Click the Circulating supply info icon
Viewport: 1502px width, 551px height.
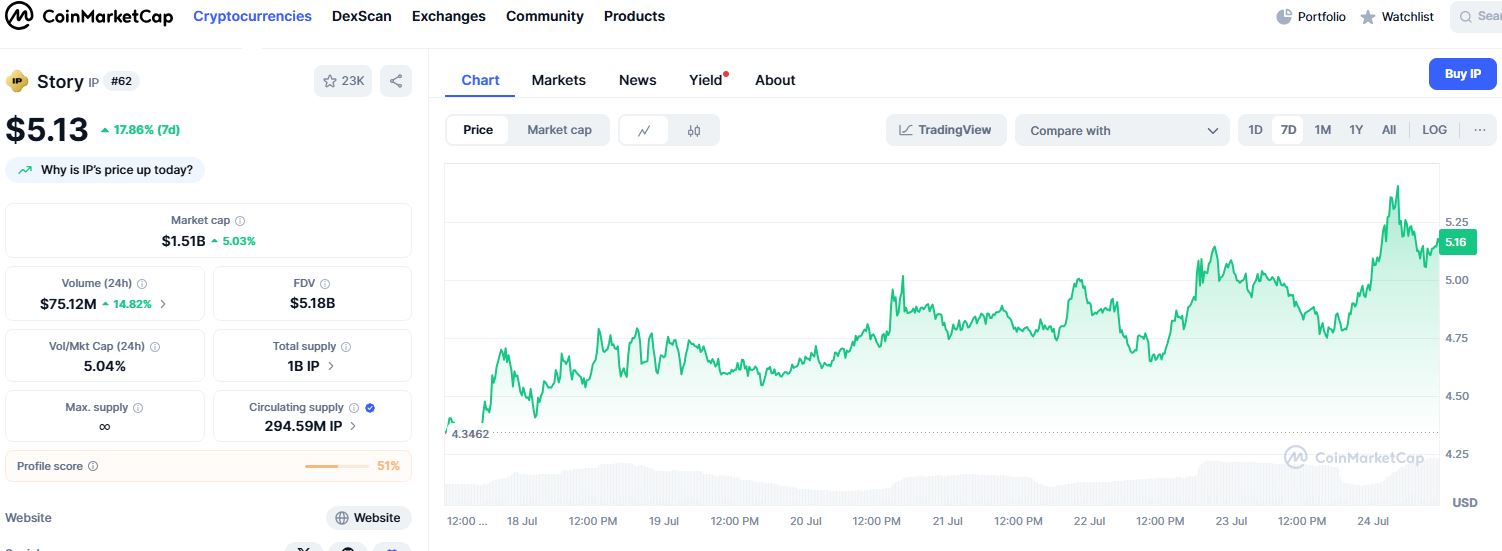point(354,408)
